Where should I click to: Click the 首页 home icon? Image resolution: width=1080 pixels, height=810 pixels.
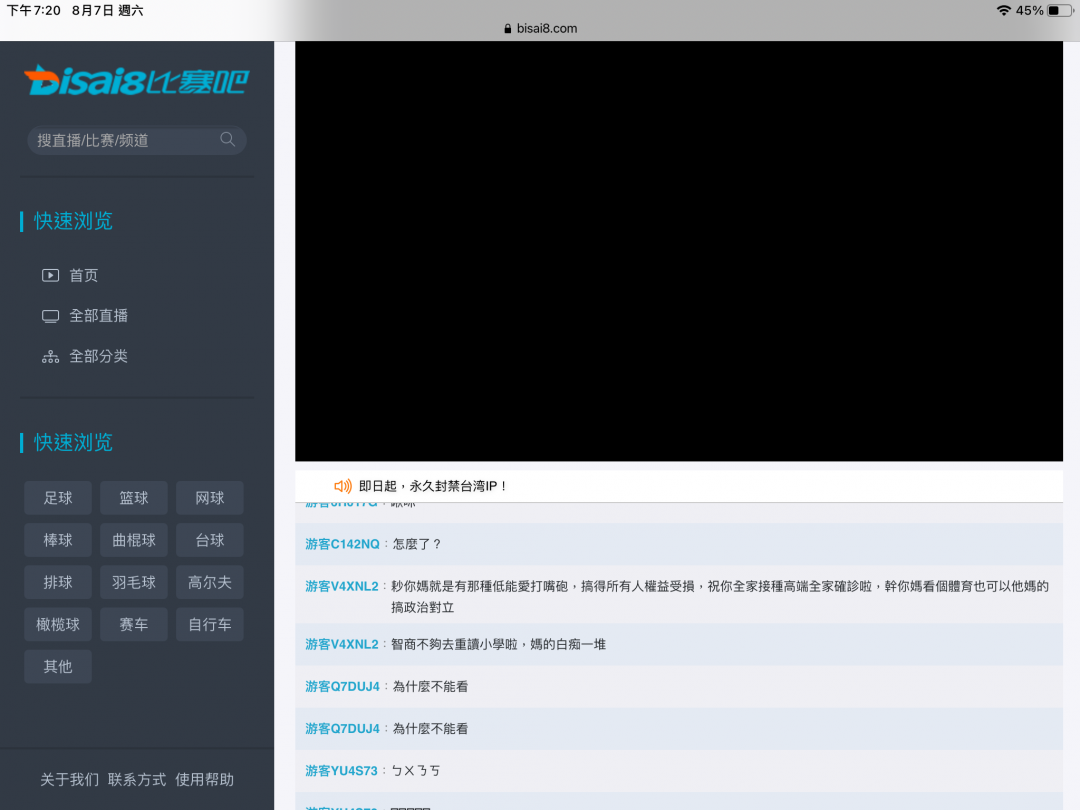(x=50, y=275)
